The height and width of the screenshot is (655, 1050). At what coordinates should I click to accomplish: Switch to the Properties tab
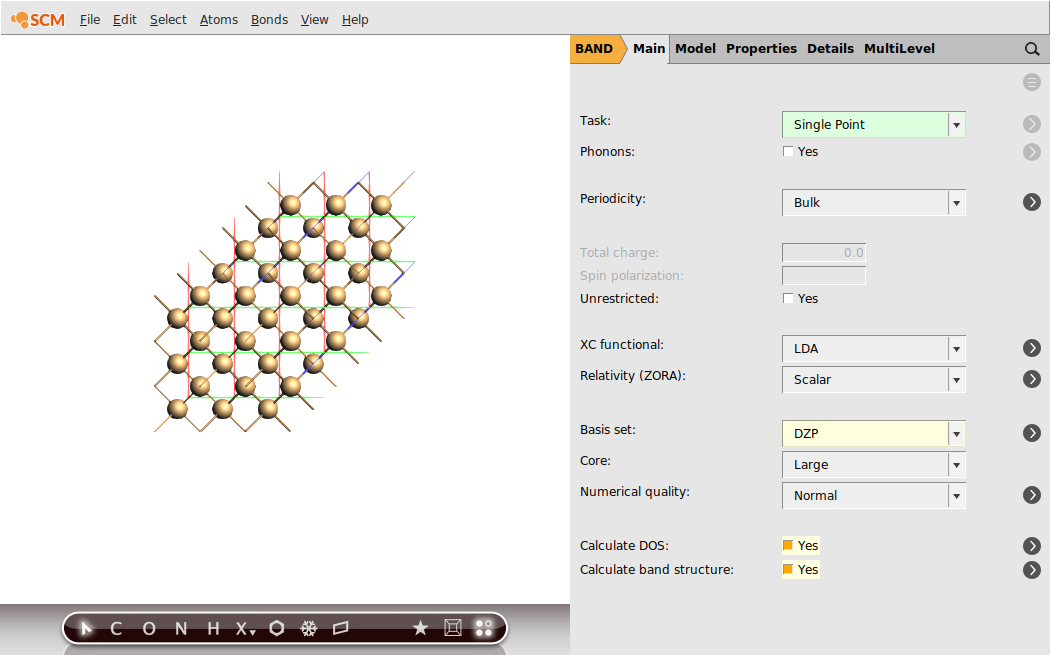pos(761,48)
